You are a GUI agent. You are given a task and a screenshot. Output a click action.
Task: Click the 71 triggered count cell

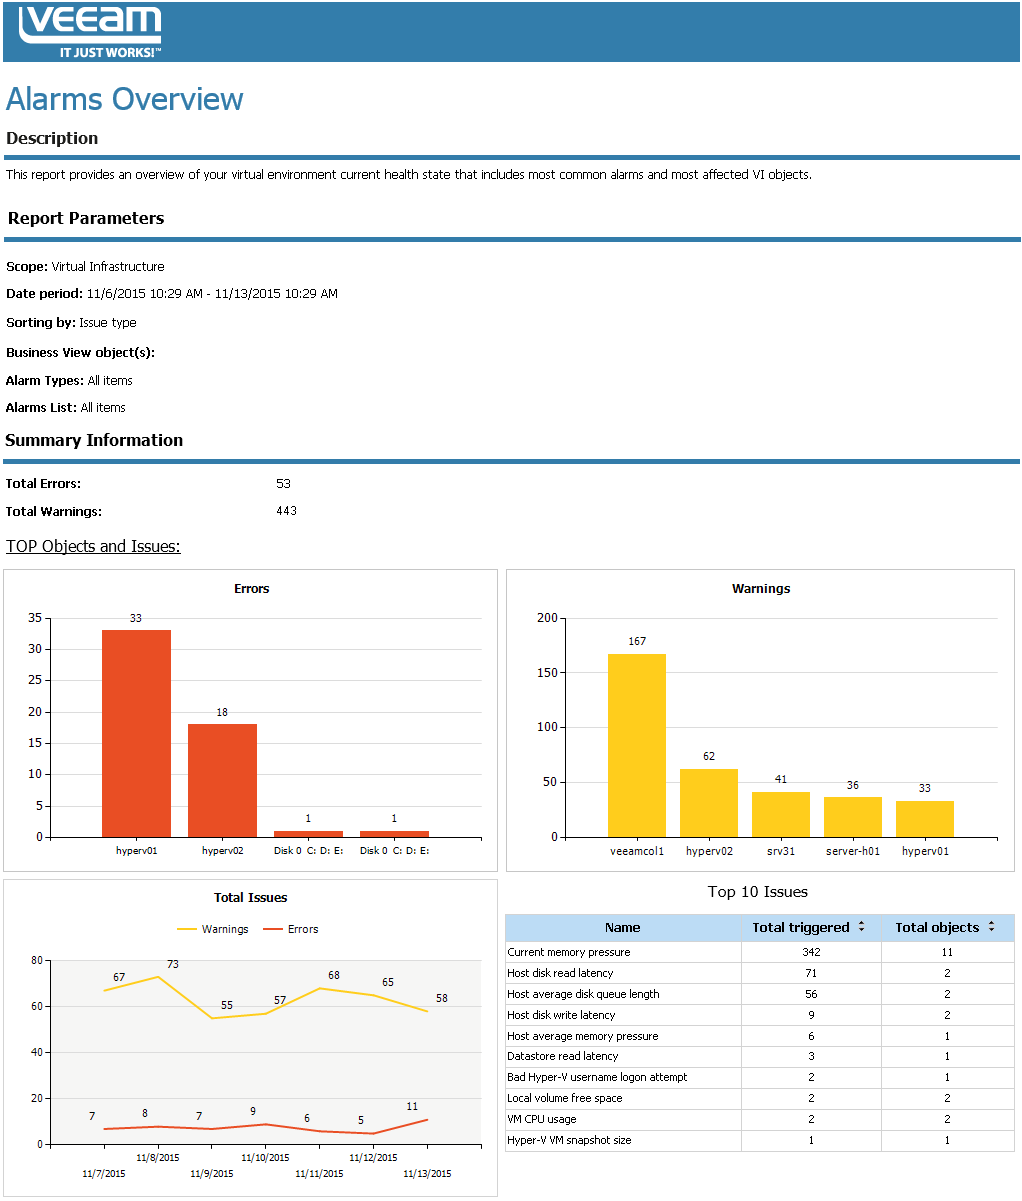tap(811, 973)
